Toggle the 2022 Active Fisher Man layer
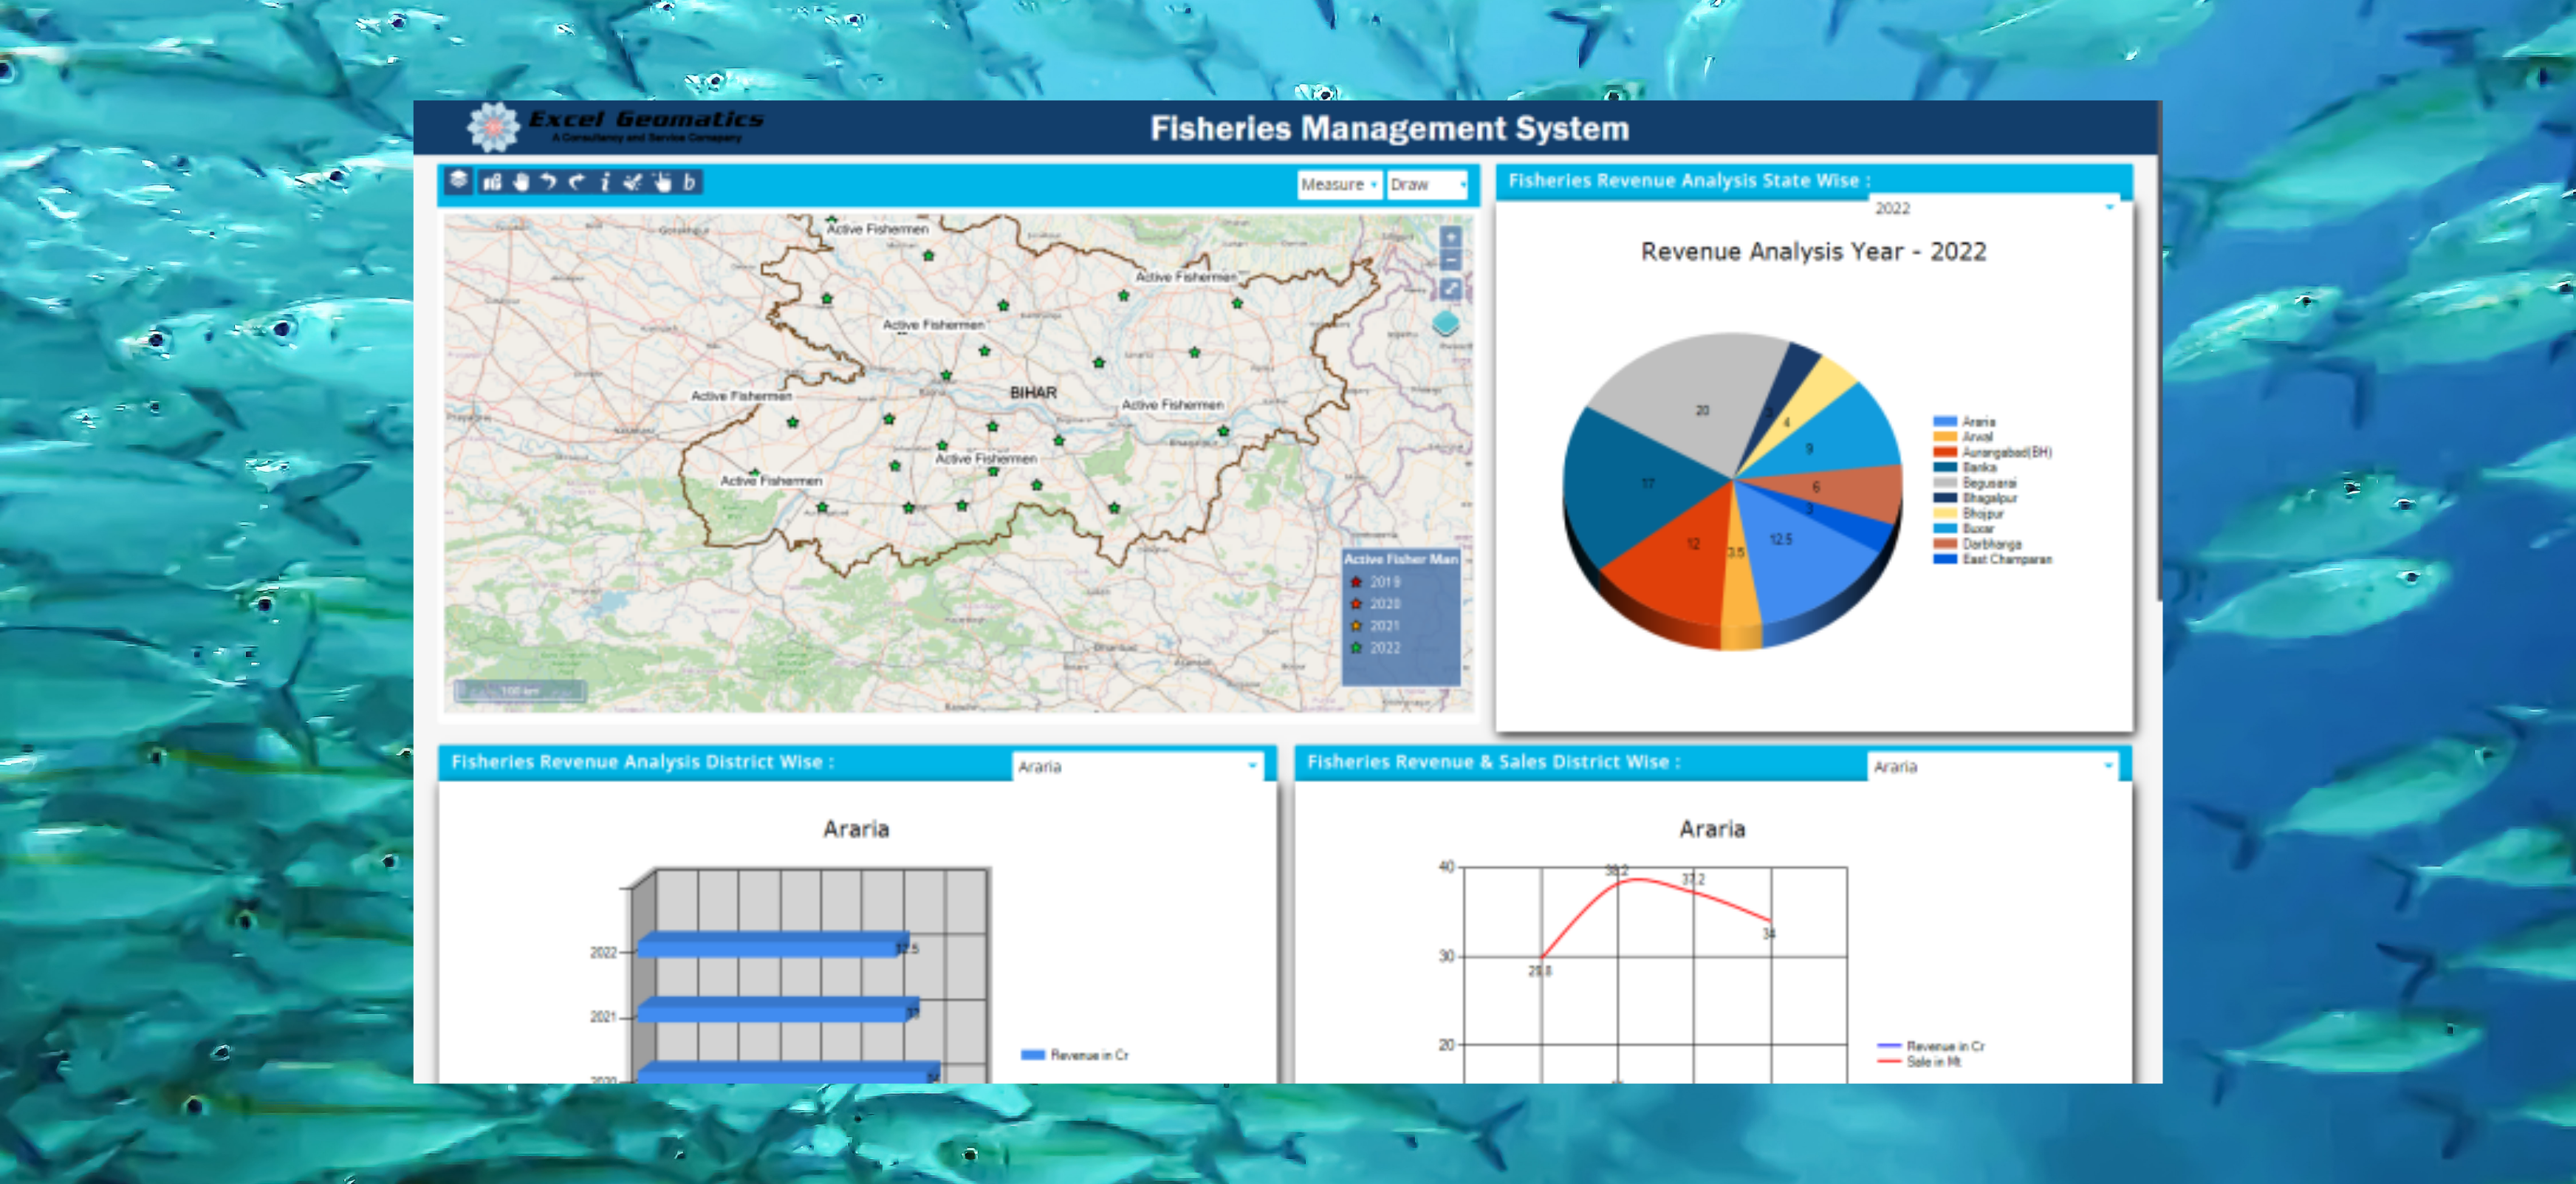This screenshot has height=1184, width=2576. [1379, 648]
